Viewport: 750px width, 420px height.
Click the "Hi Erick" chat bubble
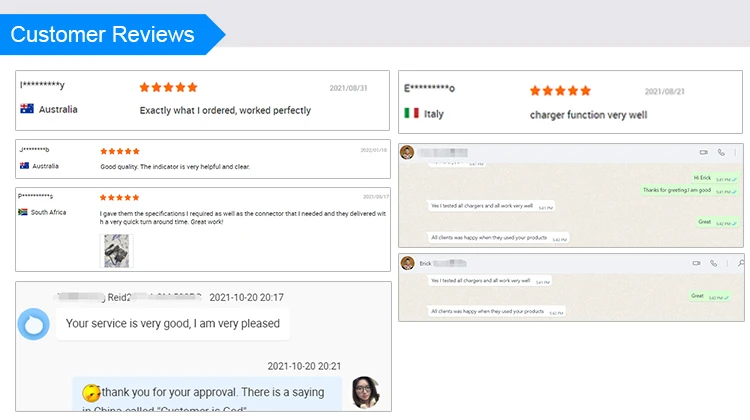tap(716, 178)
